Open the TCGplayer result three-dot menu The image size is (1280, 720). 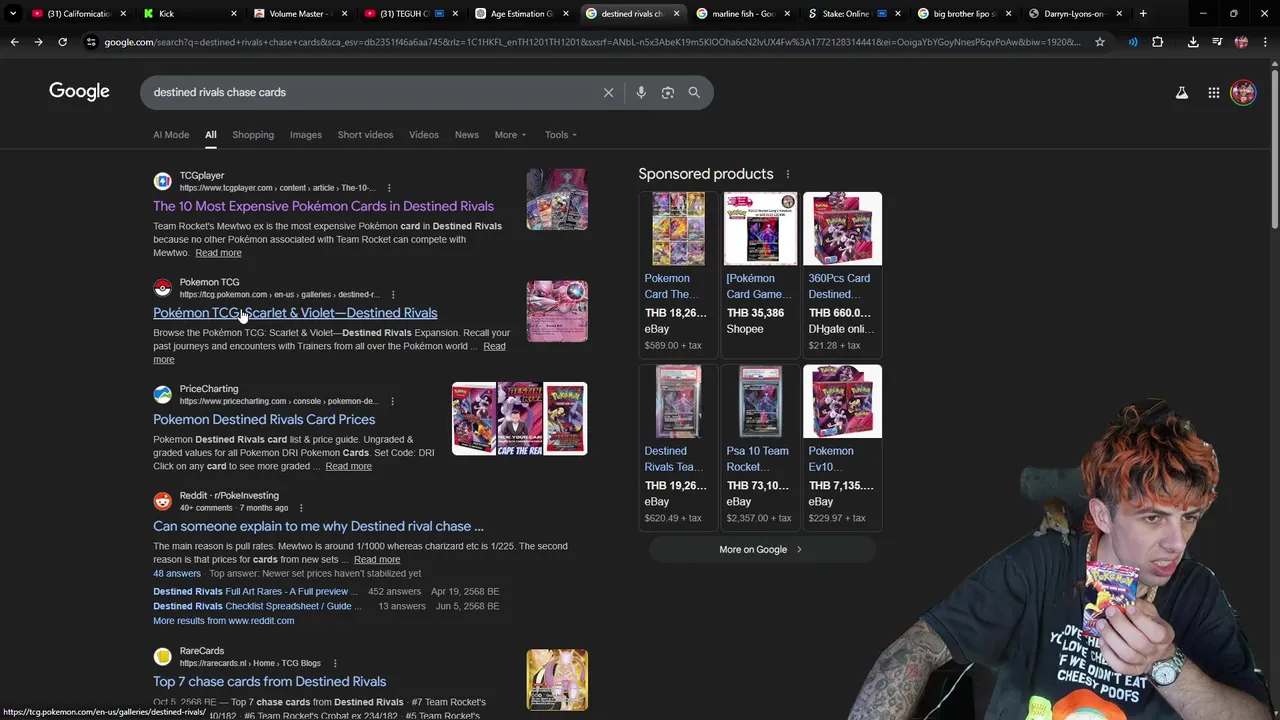click(x=389, y=188)
